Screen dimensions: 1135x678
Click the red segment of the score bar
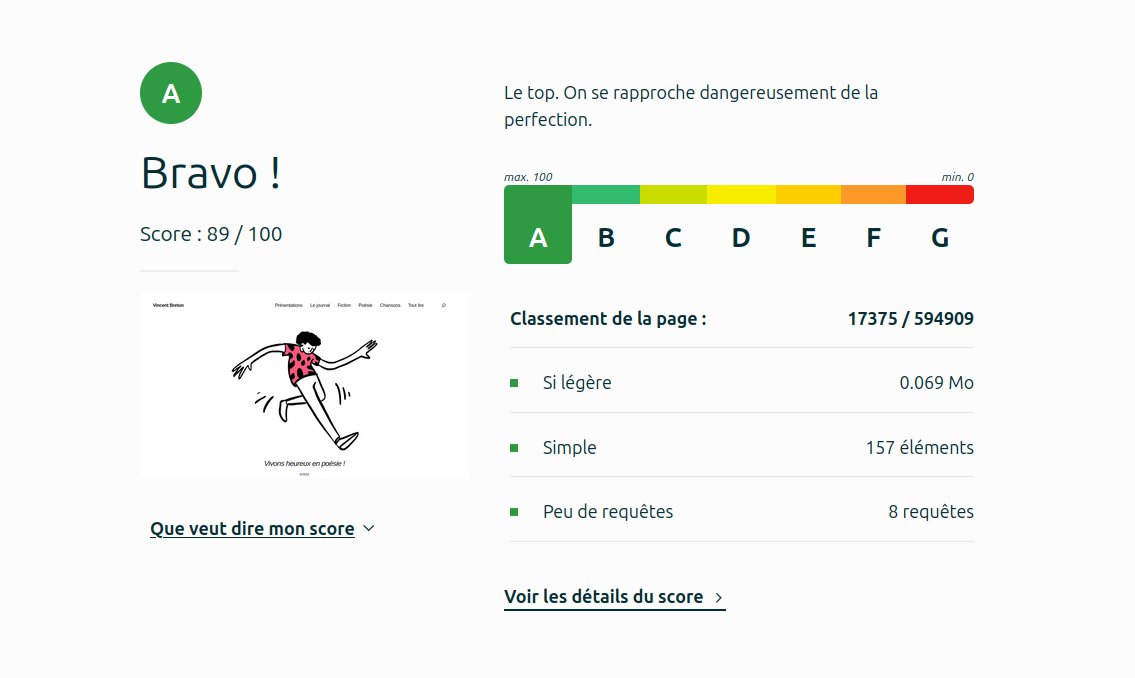click(x=940, y=195)
